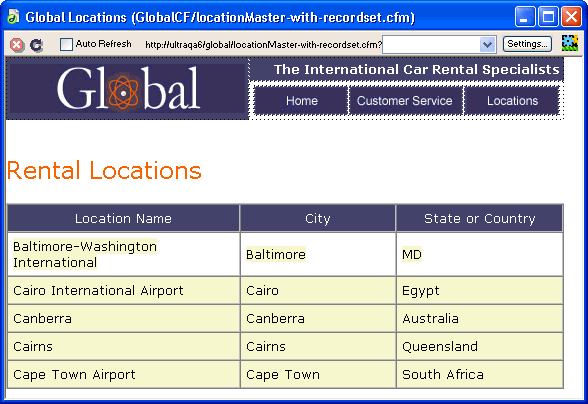Click the Cairo International Airport row
The width and height of the screenshot is (588, 404).
(x=285, y=291)
